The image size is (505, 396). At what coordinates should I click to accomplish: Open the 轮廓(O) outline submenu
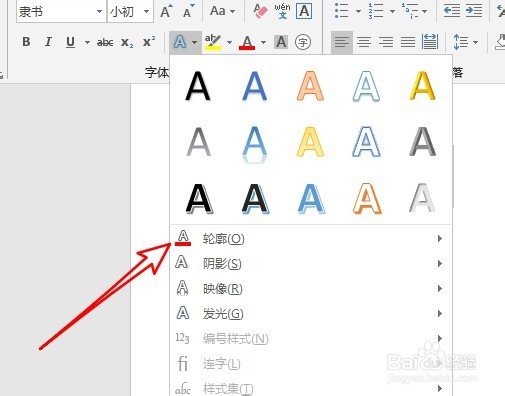click(311, 239)
